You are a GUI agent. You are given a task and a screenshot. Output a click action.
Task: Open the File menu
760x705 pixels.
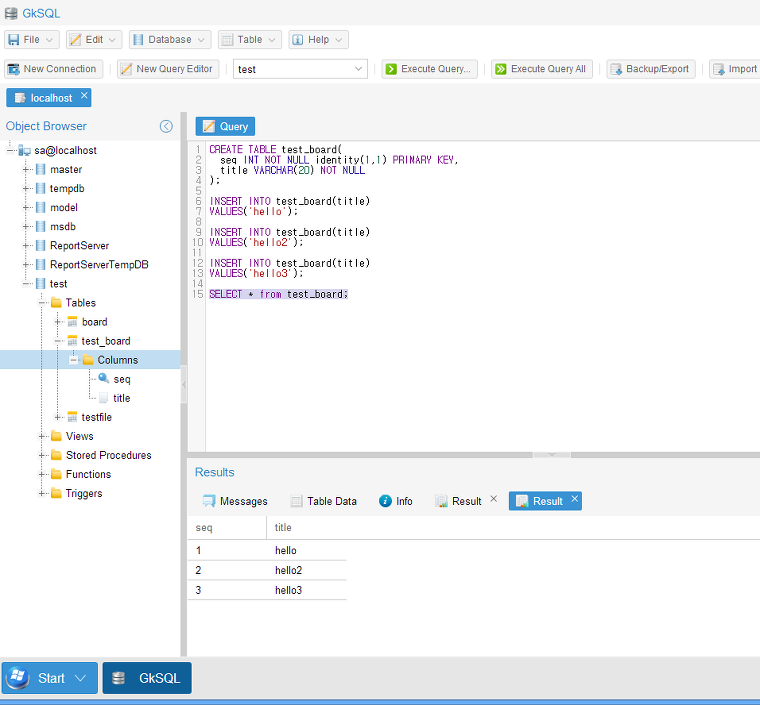[x=32, y=40]
